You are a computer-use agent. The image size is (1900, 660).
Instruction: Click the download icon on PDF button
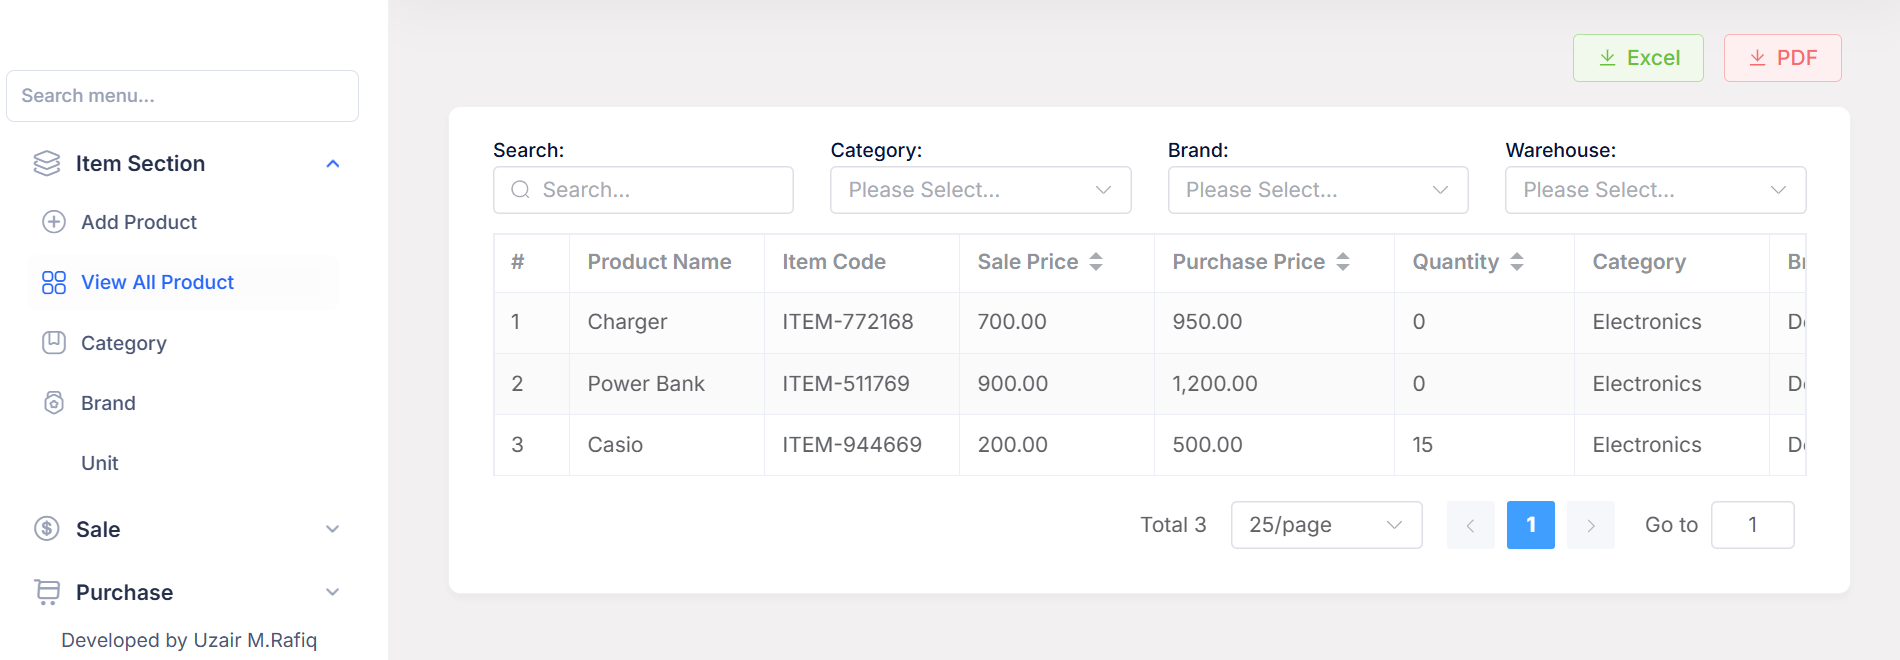[x=1757, y=58]
